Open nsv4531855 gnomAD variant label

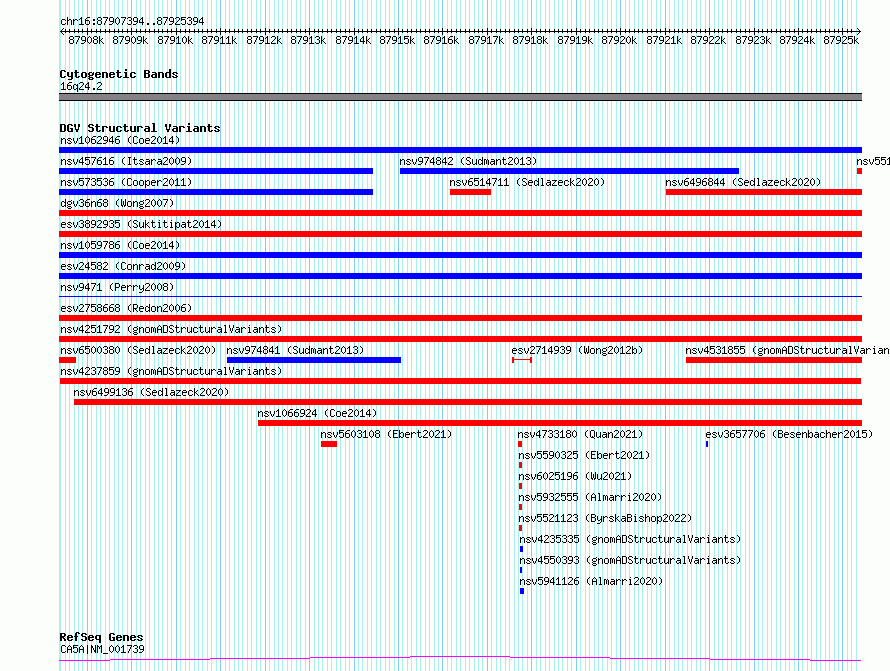point(787,350)
